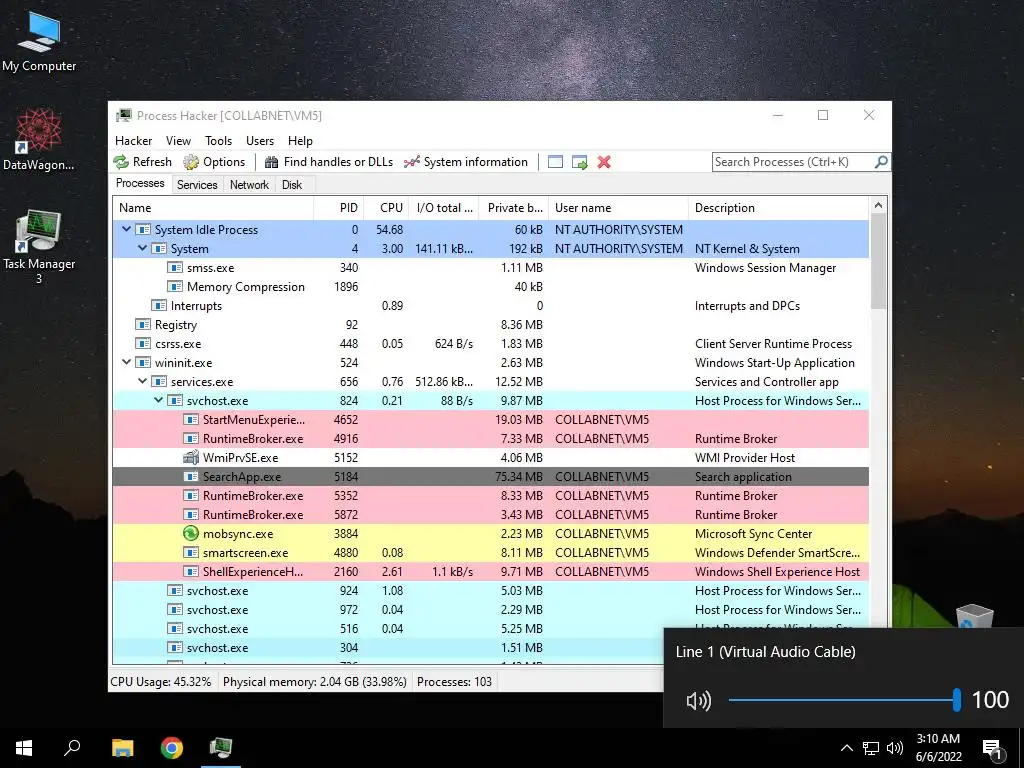The image size is (1024, 768).
Task: Select the ShellExperienceH... process row
Action: coord(490,571)
